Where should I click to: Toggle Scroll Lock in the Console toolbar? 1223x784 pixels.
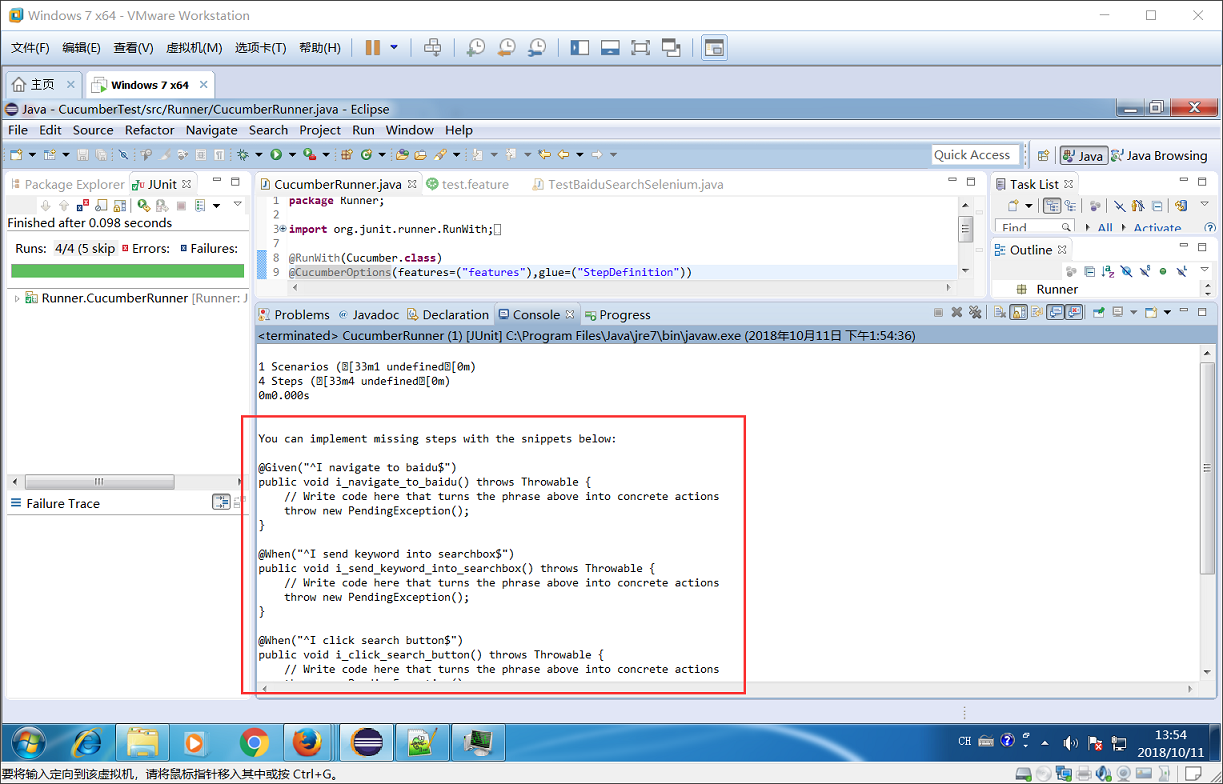tap(1018, 313)
